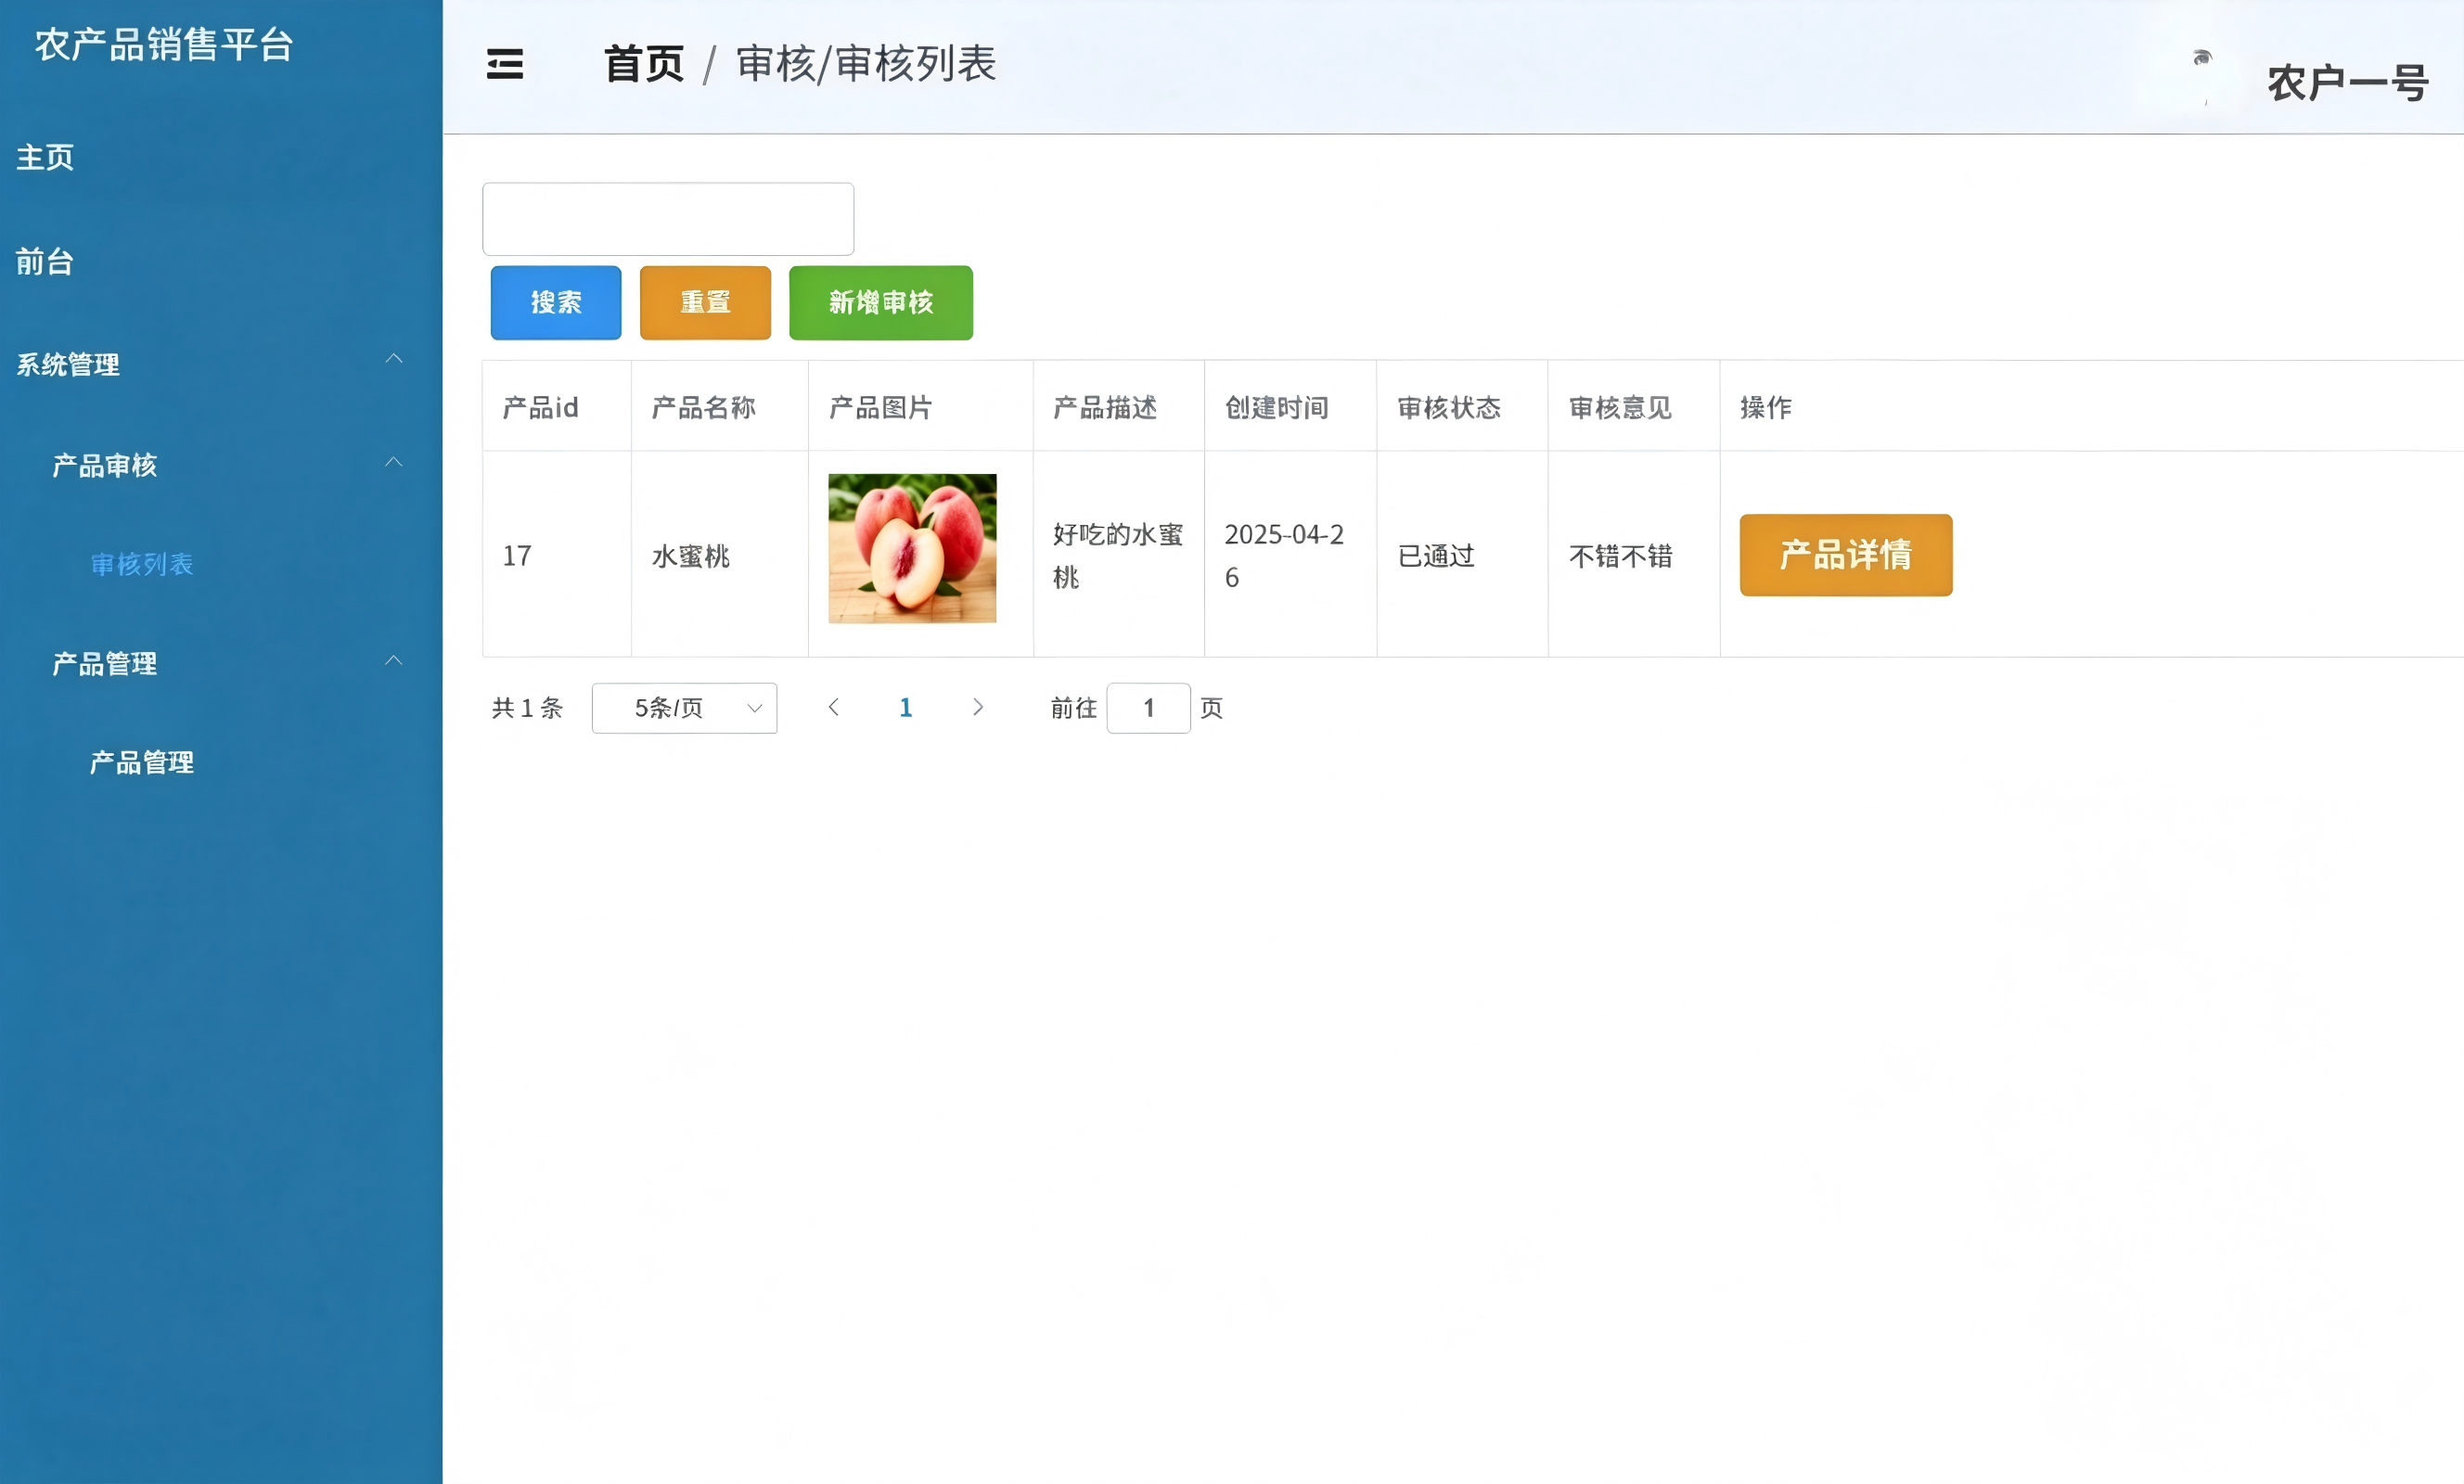This screenshot has width=2464, height=1484.
Task: Select 系统管理 menu item
Action: 68,364
